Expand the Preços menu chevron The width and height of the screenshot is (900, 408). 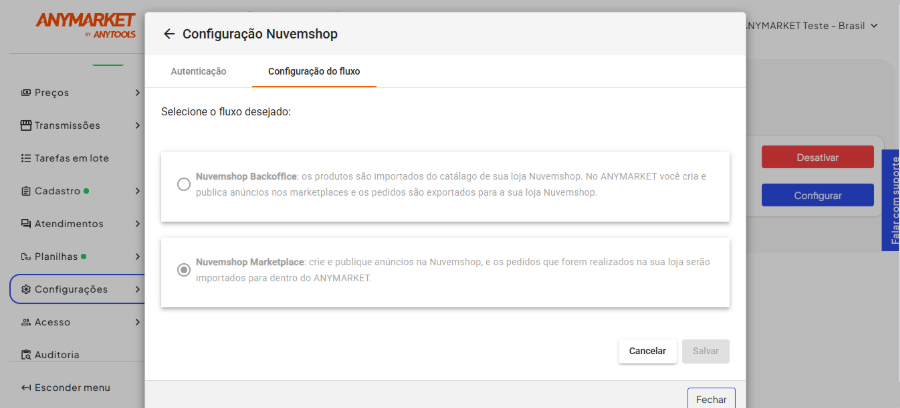137,92
